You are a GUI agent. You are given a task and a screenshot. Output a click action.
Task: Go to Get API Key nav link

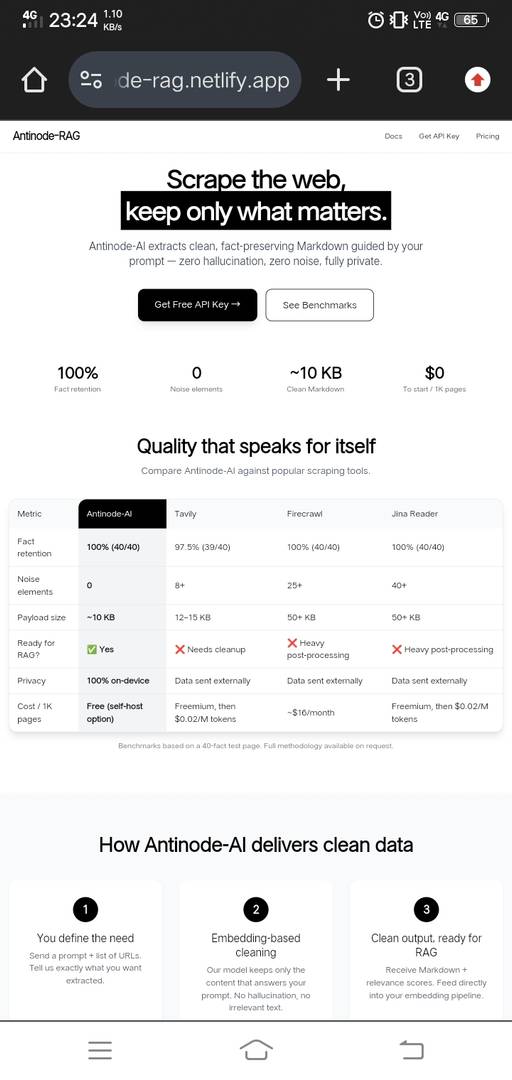(x=439, y=136)
